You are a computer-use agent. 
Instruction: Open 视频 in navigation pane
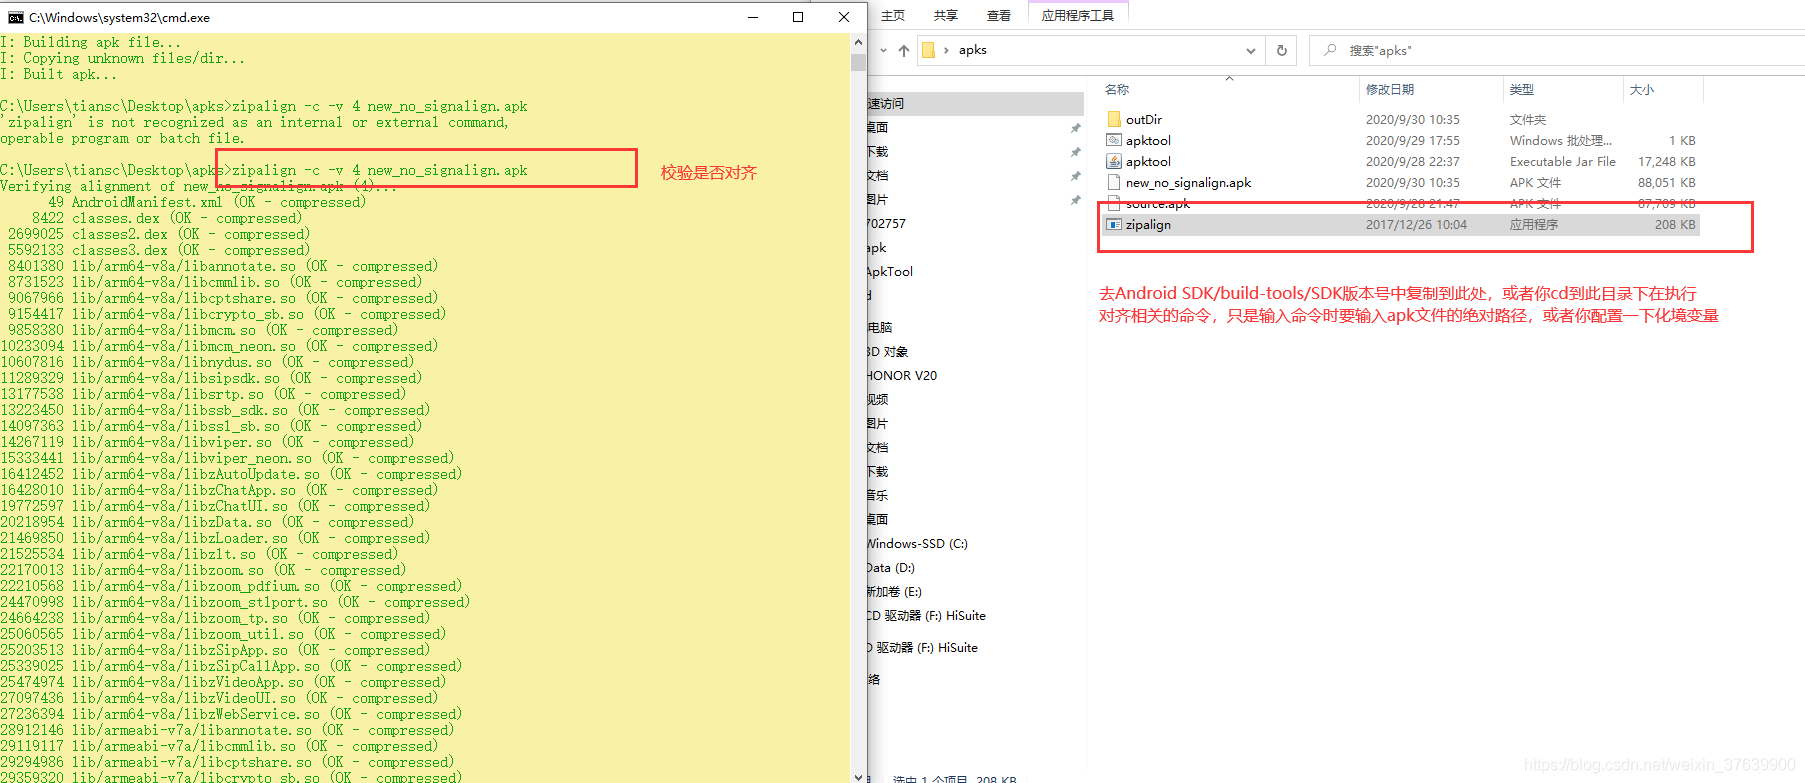pyautogui.click(x=878, y=400)
